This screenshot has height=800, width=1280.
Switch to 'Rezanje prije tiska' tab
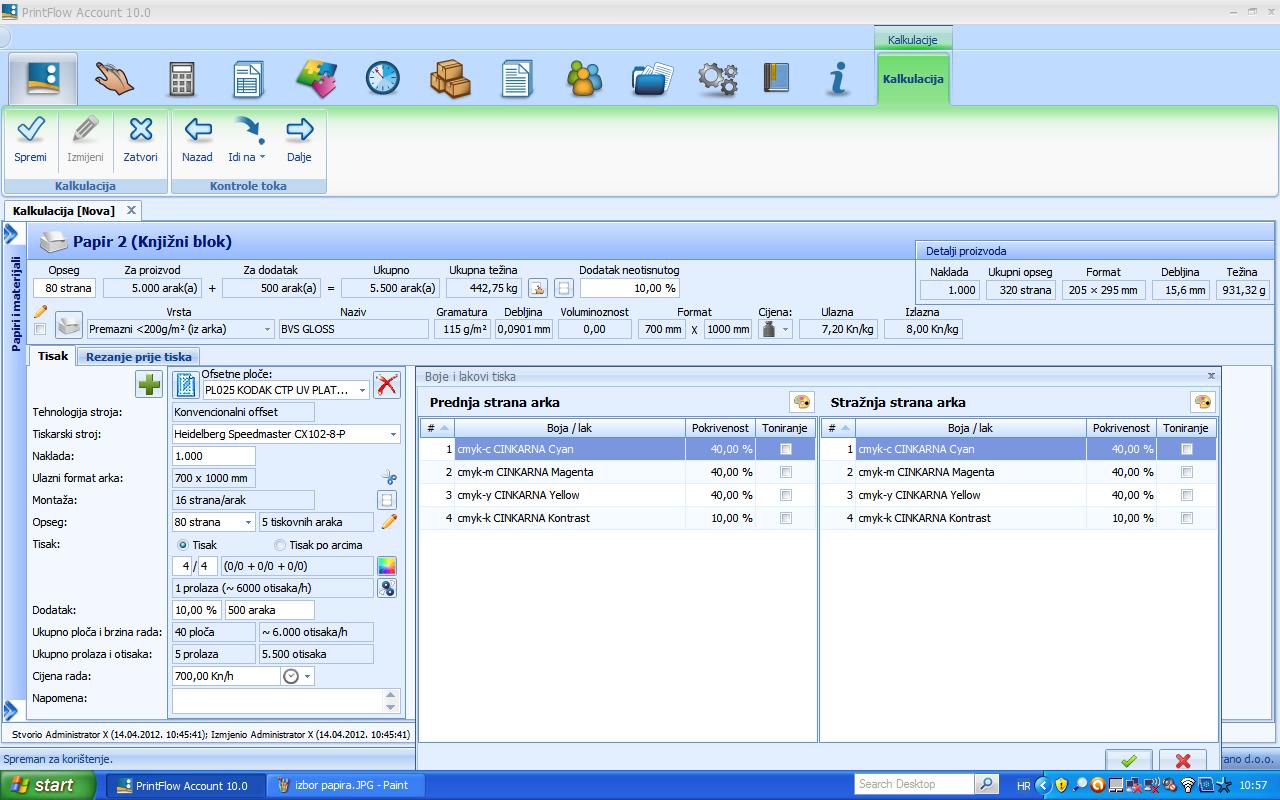tap(139, 356)
